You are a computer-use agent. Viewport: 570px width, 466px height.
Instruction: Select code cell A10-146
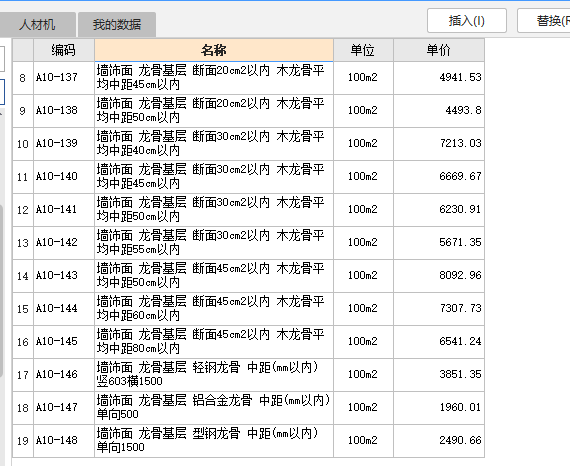[x=64, y=375]
